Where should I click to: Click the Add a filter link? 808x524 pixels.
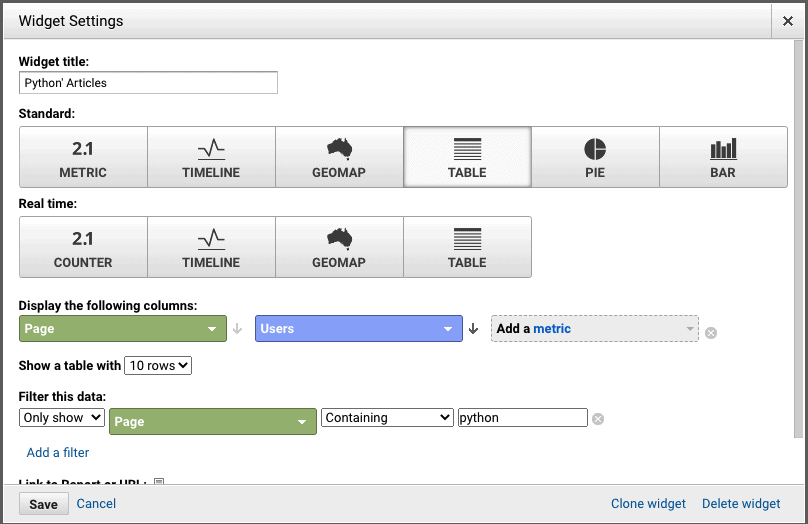tap(58, 452)
